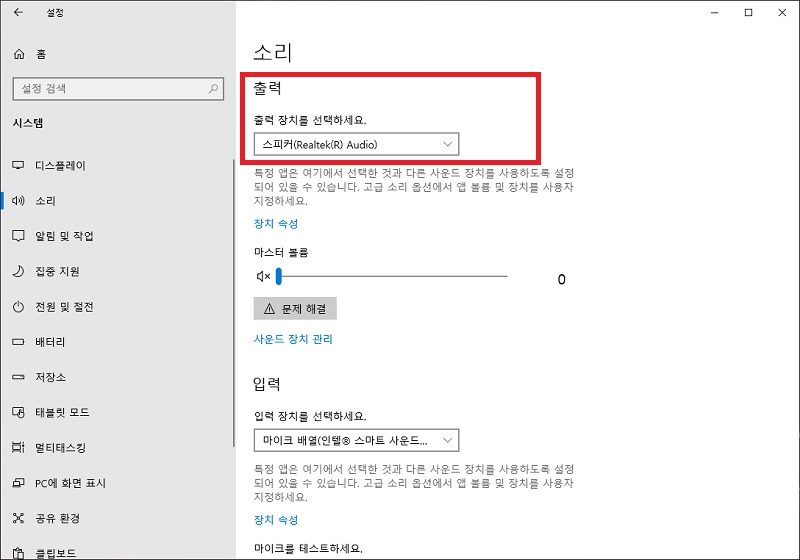Viewport: 800px width, 560px height.
Task: Close the Settings window
Action: point(782,13)
